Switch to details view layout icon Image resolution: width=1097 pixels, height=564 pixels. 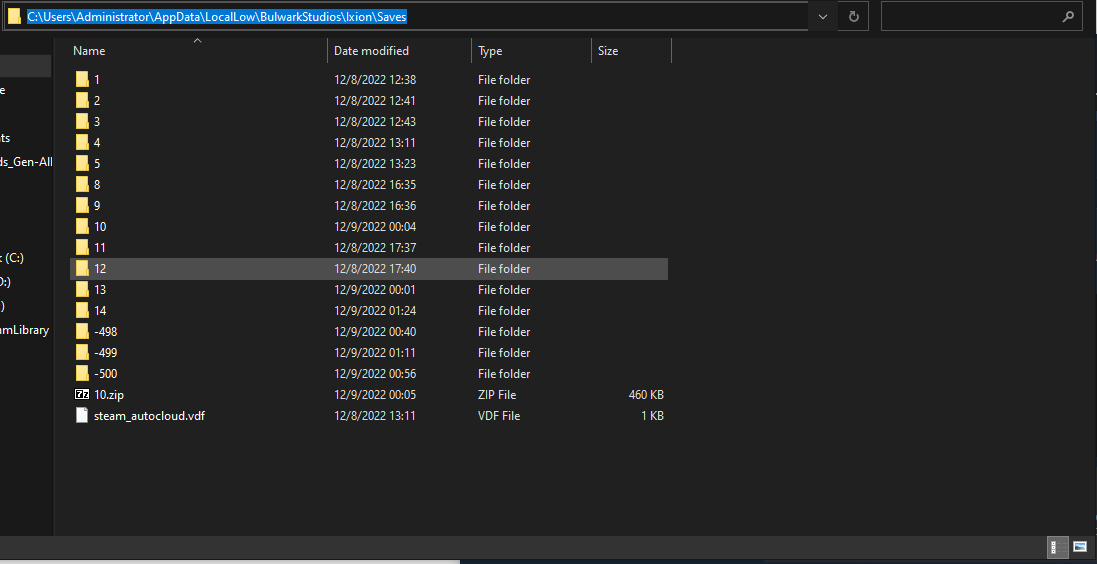(x=1055, y=547)
